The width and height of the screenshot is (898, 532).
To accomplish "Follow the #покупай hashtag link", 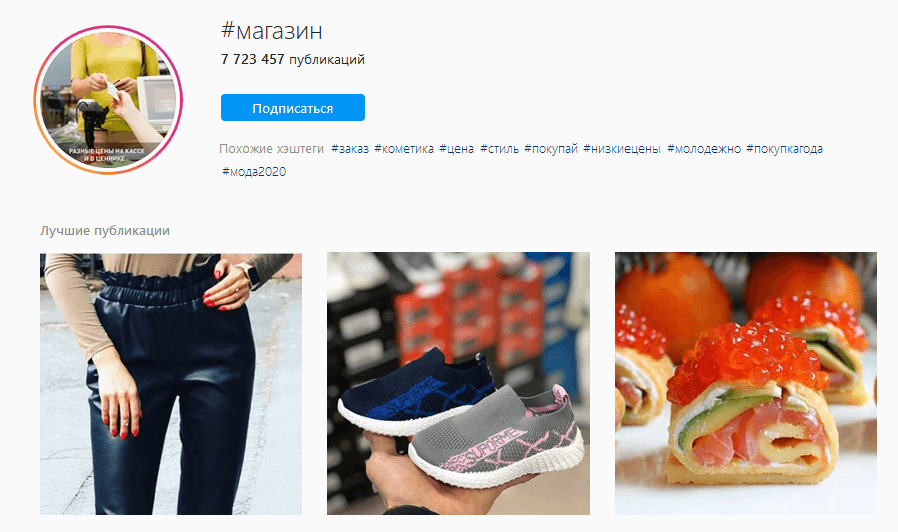I will (x=551, y=149).
